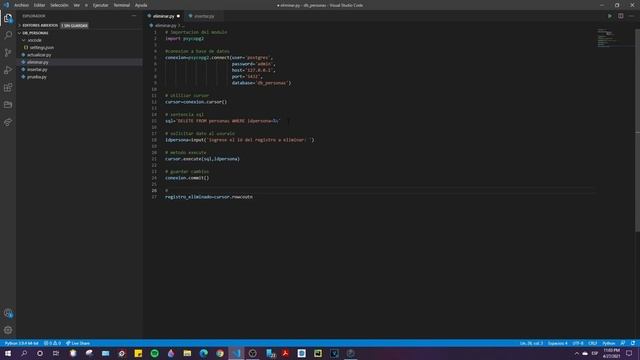The image size is (640, 360).
Task: Change indentation via Espacios: 4
Action: click(x=558, y=343)
